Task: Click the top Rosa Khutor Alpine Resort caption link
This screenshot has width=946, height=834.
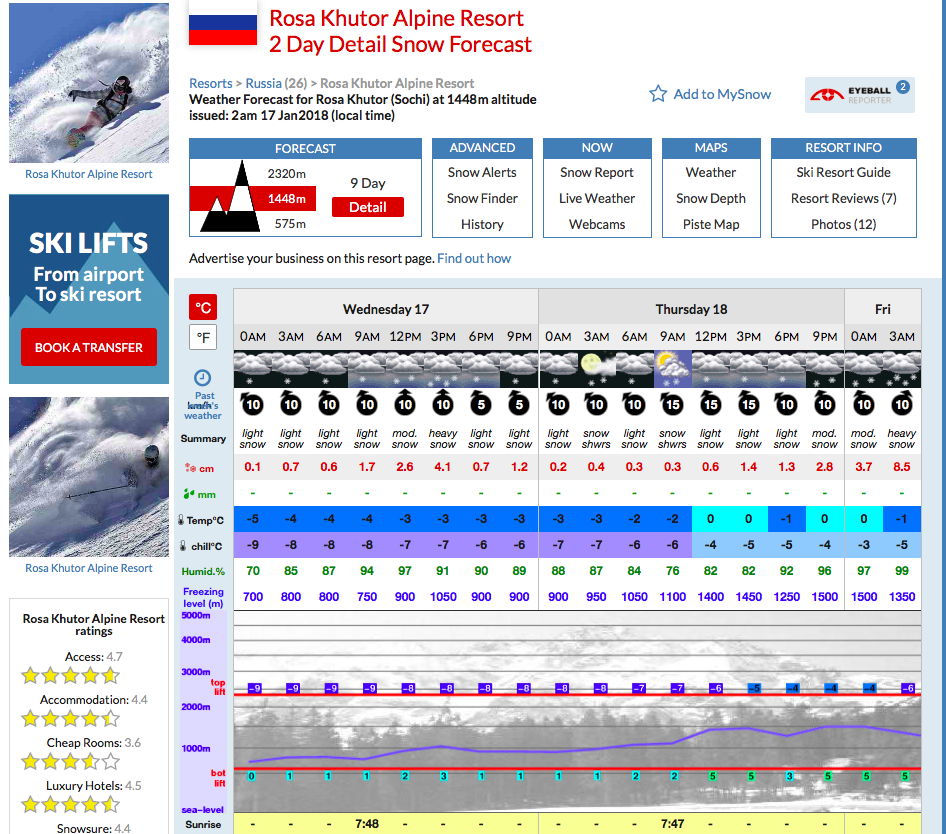Action: pos(89,174)
